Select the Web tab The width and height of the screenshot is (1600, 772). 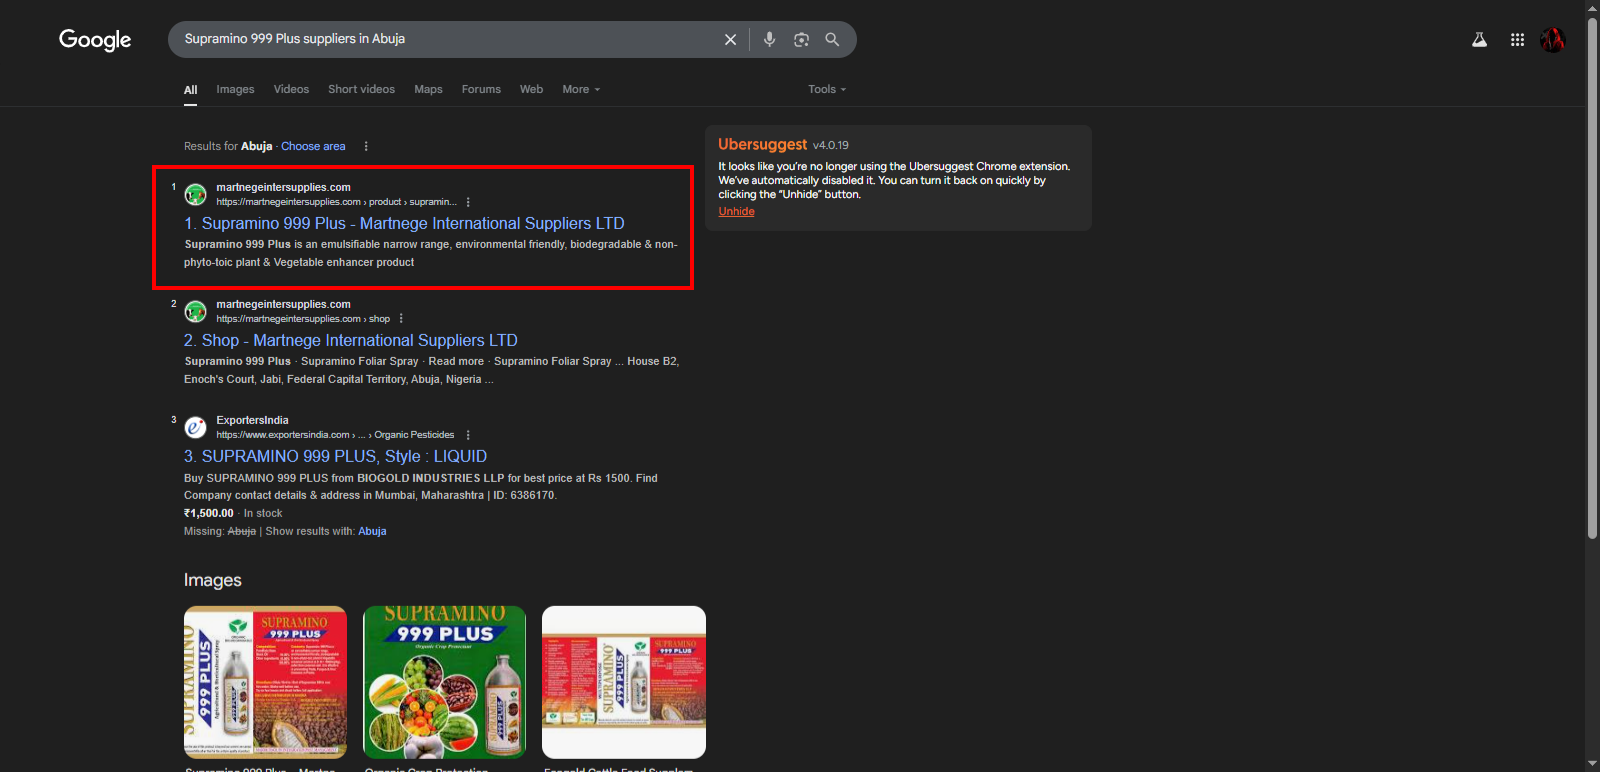531,89
